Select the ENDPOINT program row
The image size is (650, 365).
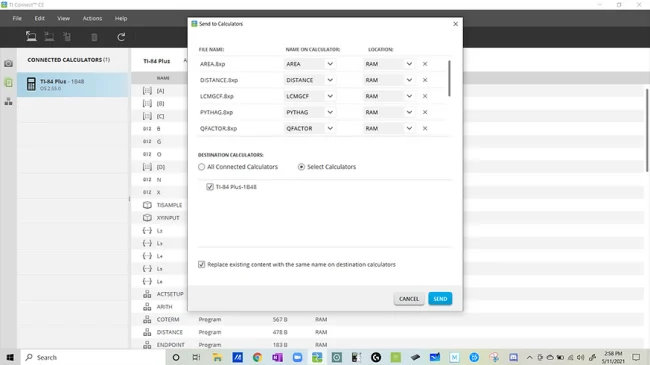coord(388,345)
